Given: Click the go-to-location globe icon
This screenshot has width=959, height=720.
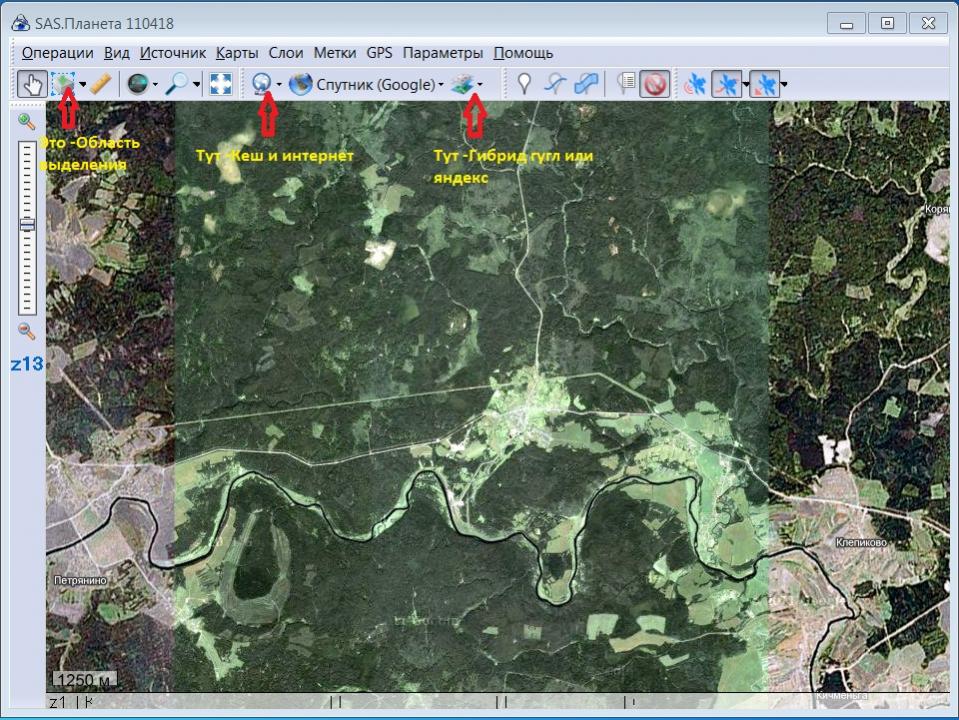Looking at the screenshot, I should 137,85.
